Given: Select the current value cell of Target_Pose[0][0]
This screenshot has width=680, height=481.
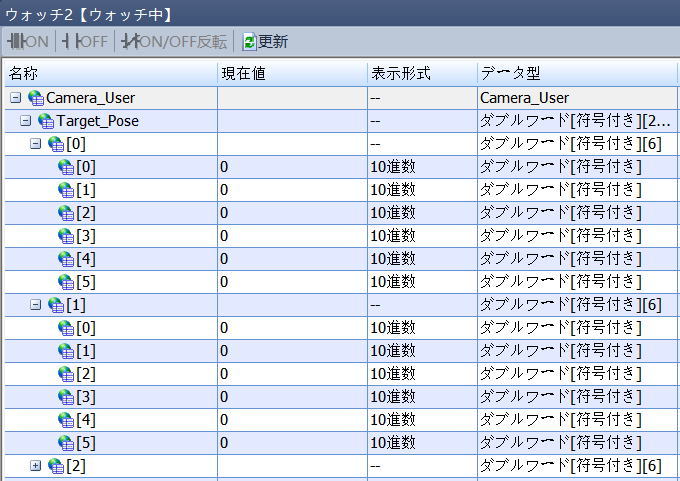Looking at the screenshot, I should 291,167.
